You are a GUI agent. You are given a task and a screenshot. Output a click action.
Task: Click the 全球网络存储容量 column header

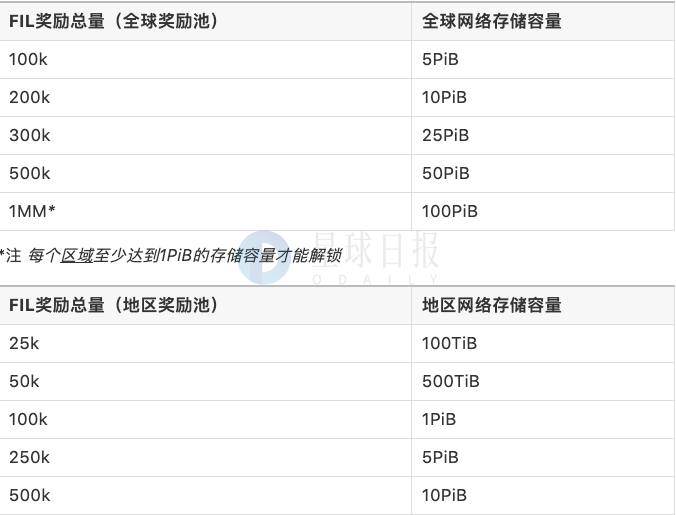pos(492,21)
